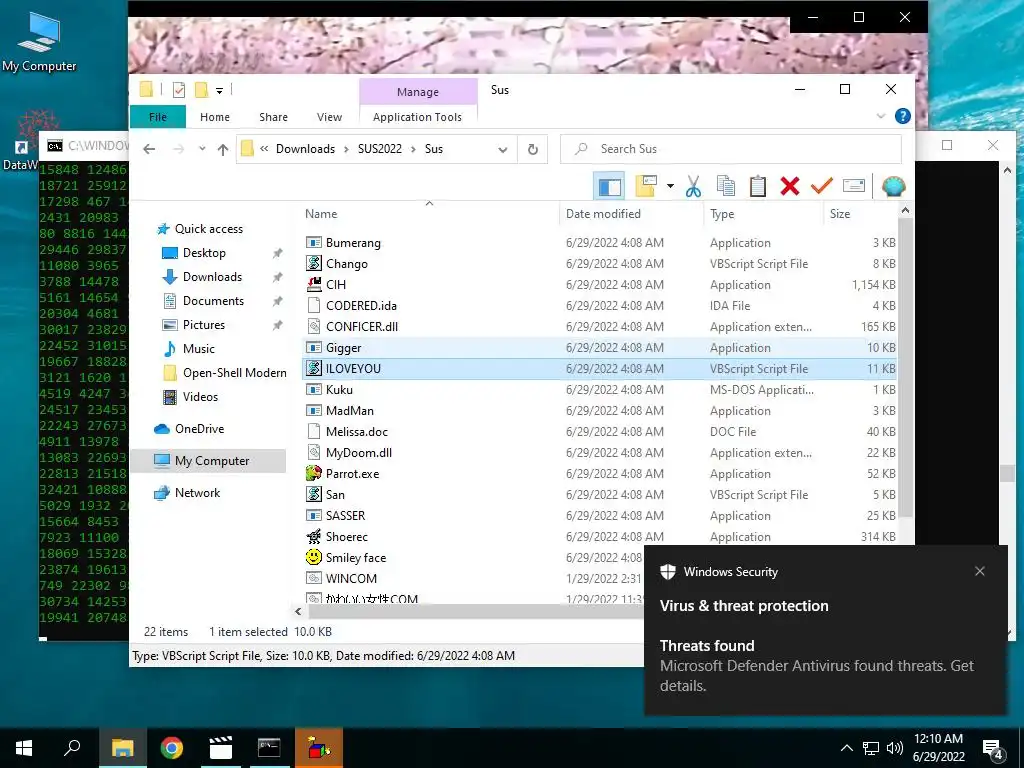The image size is (1024, 768).
Task: Open Videos in the navigation pane
Action: tap(200, 397)
